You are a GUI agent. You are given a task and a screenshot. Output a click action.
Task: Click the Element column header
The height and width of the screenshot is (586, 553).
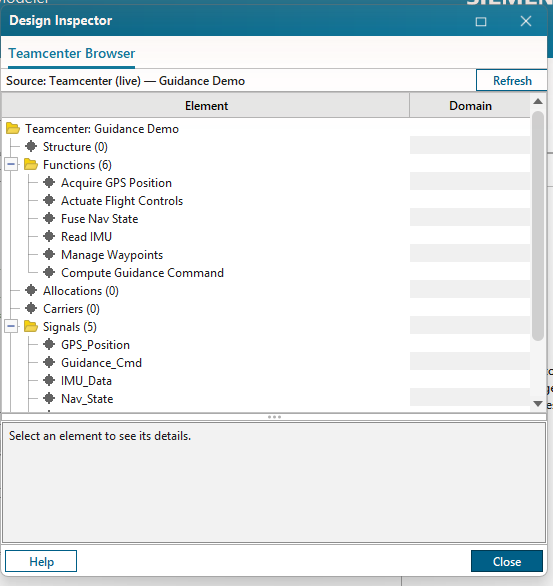coord(206,106)
